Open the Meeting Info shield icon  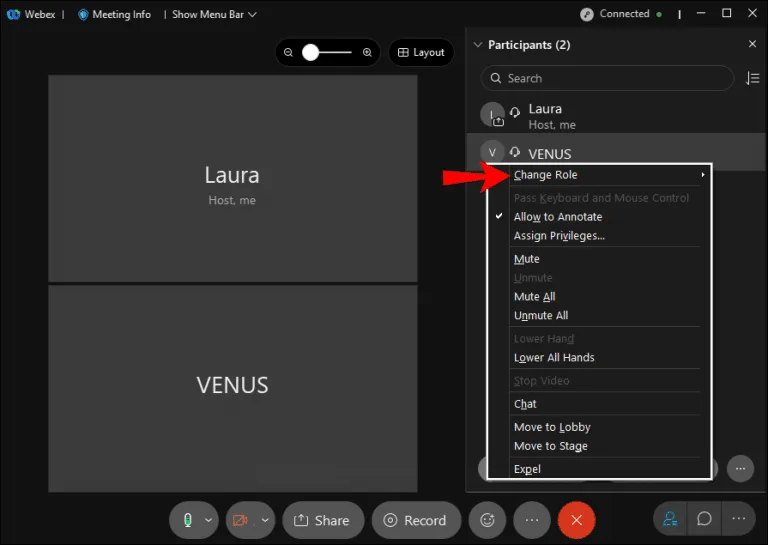click(x=83, y=15)
